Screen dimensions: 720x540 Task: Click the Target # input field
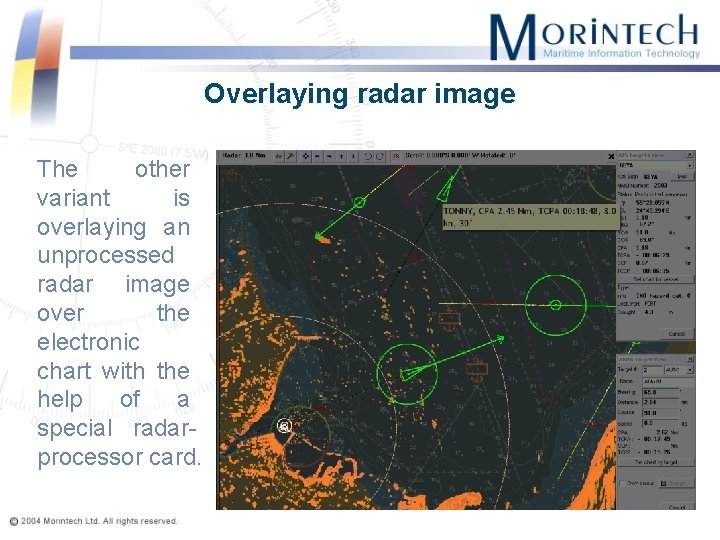coord(652,370)
